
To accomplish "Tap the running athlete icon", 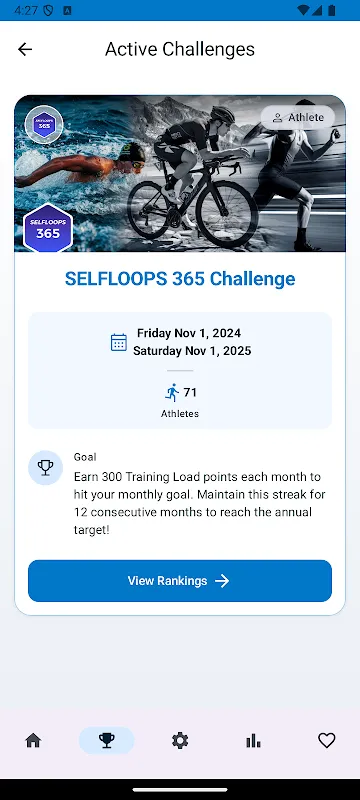I will pos(172,392).
